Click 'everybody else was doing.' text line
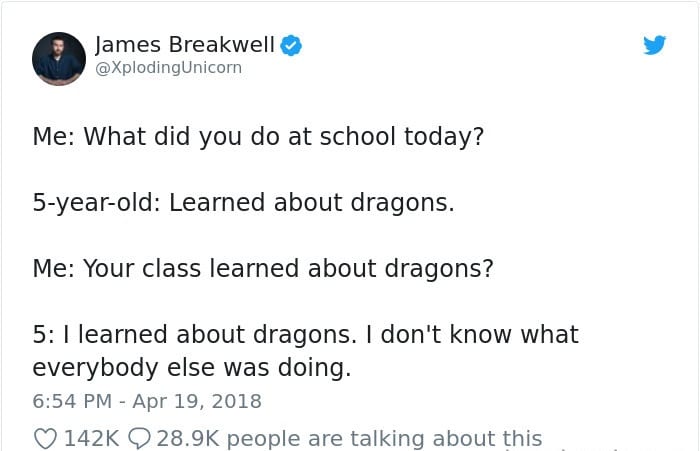The width and height of the screenshot is (700, 451). [192, 368]
